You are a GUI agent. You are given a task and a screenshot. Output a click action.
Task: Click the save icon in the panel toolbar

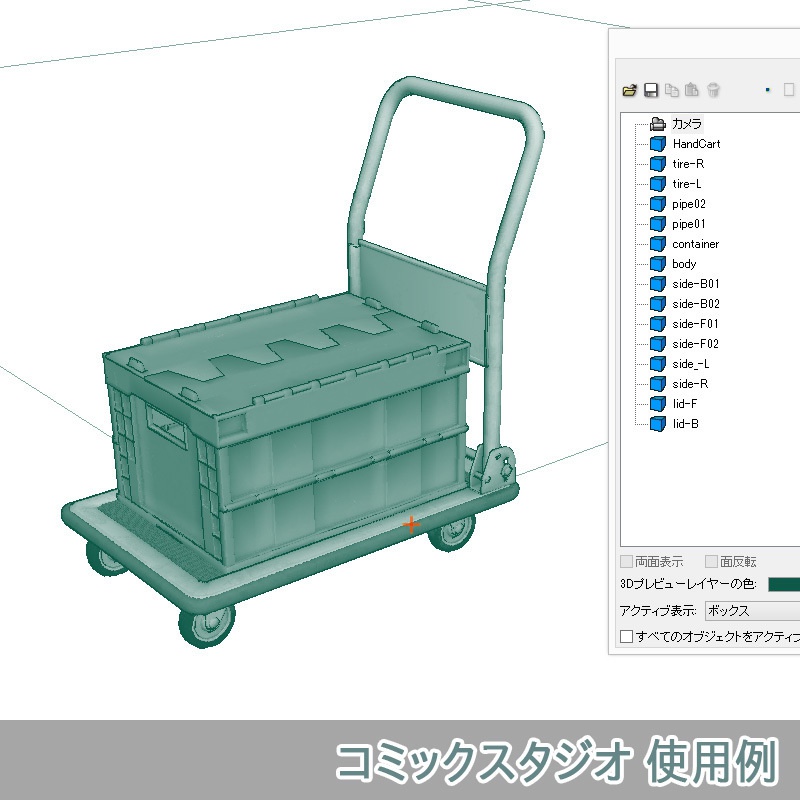[652, 90]
